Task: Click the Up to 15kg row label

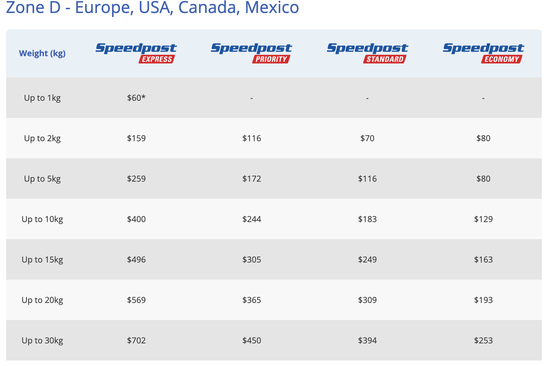Action: tap(42, 260)
